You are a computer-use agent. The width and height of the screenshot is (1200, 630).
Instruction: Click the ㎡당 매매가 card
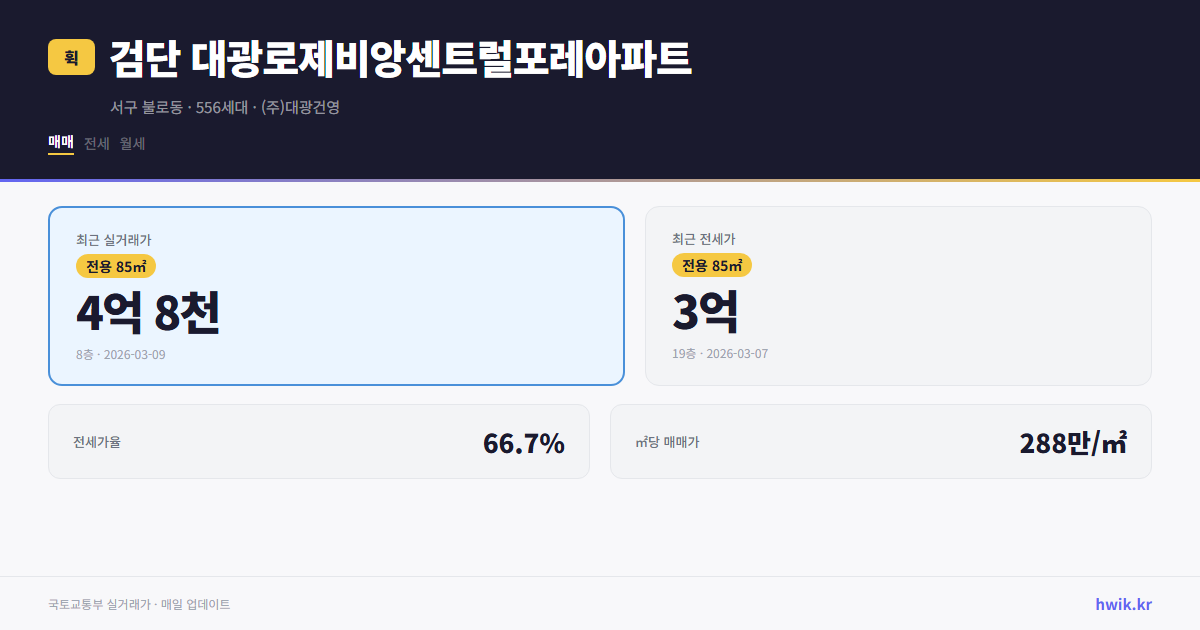click(x=880, y=441)
